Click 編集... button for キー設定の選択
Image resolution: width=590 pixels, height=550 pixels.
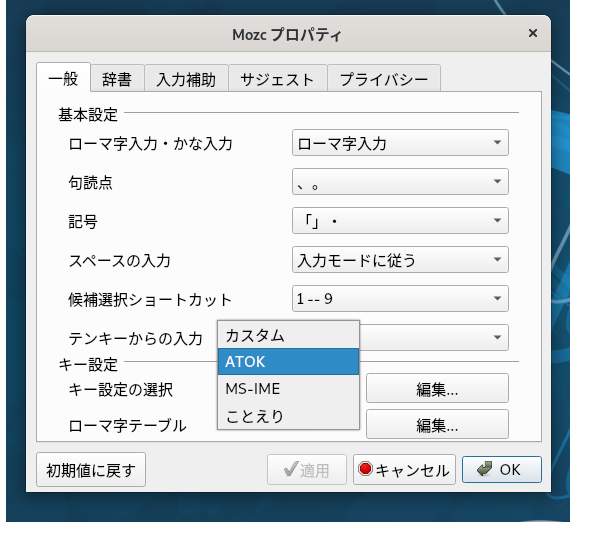[437, 389]
